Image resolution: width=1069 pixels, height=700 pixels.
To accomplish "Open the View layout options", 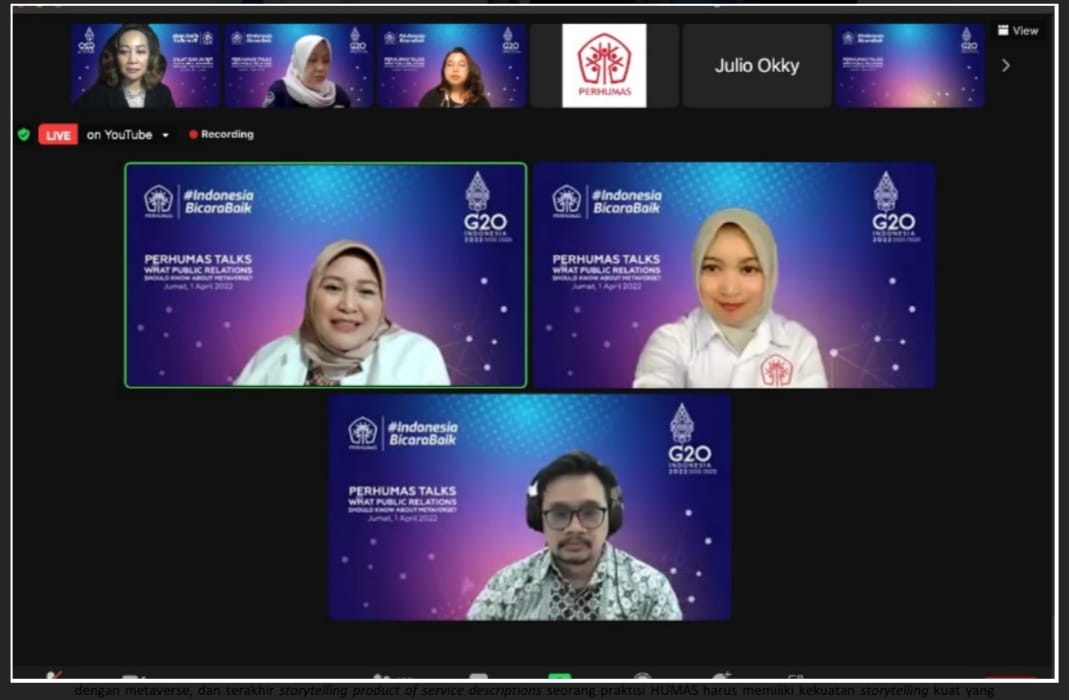I will point(1018,31).
